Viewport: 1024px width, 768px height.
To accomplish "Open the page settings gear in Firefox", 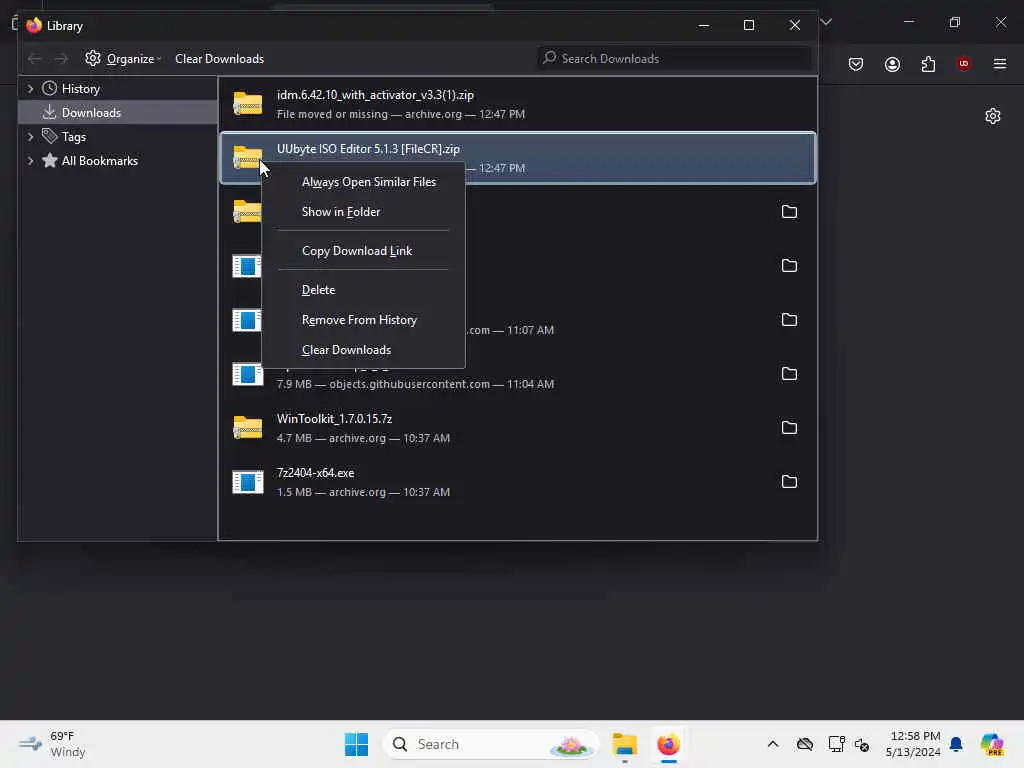I will (x=993, y=116).
